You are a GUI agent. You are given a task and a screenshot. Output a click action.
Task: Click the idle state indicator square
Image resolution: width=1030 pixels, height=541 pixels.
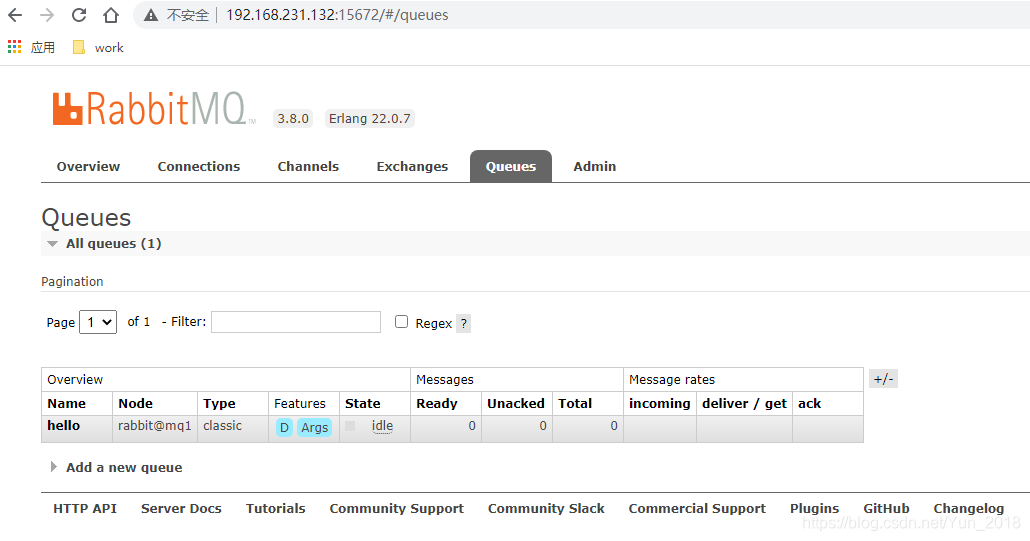click(350, 426)
